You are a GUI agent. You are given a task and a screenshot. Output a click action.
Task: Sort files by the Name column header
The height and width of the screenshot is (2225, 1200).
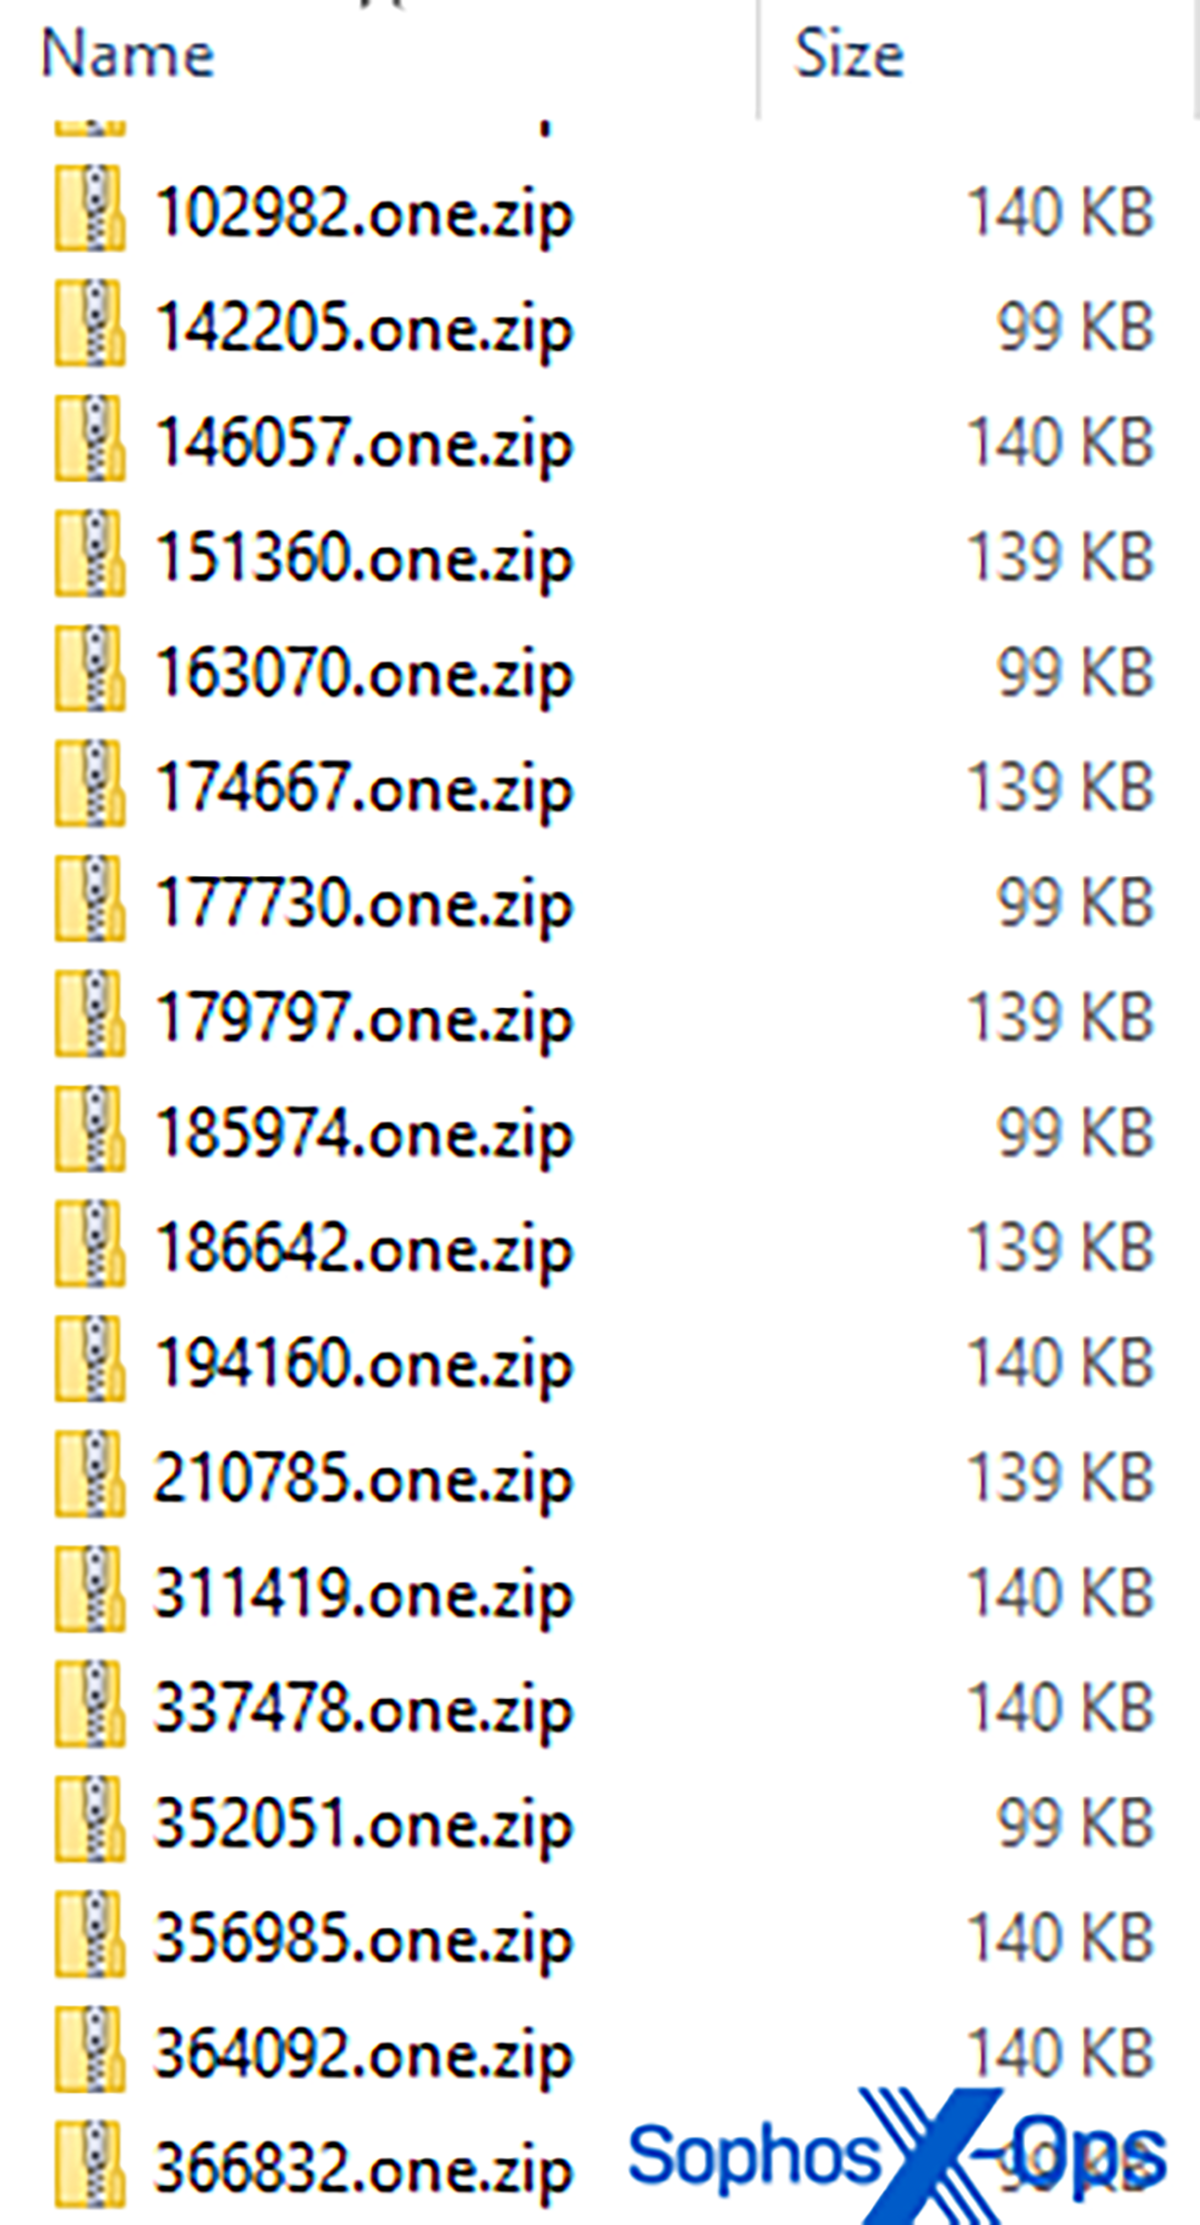point(128,54)
